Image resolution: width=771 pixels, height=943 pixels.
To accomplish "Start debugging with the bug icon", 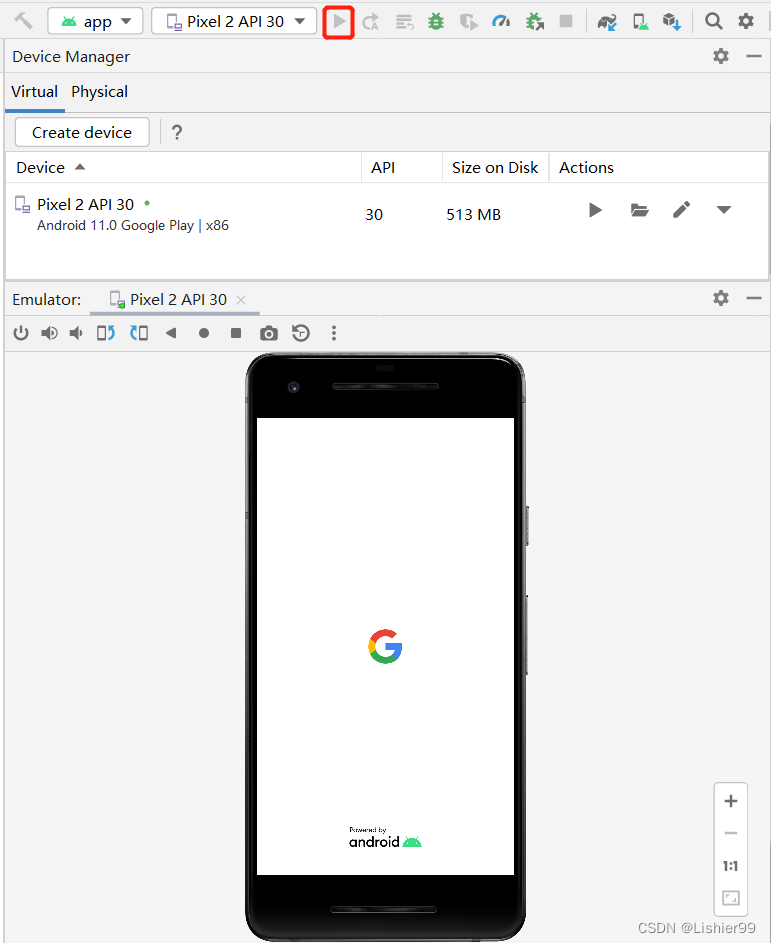I will coord(435,22).
